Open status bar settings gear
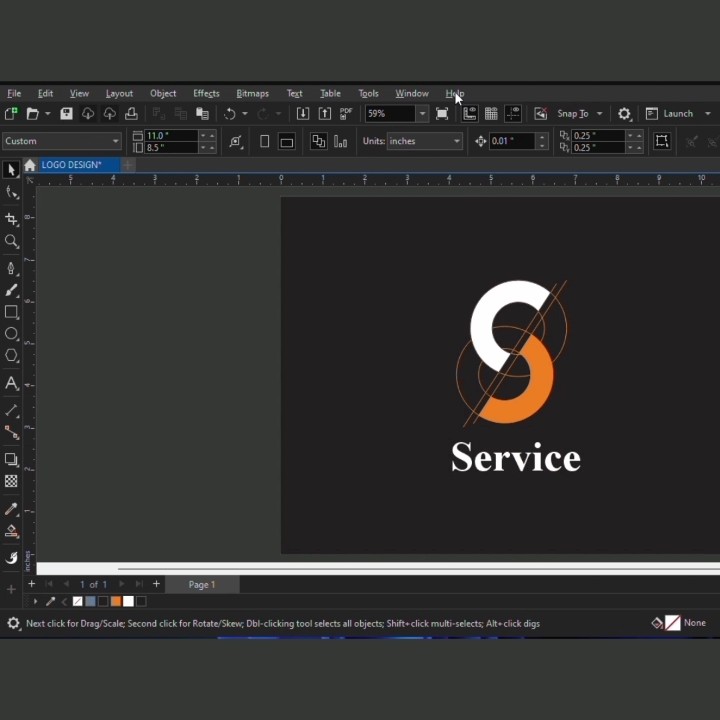 13,623
